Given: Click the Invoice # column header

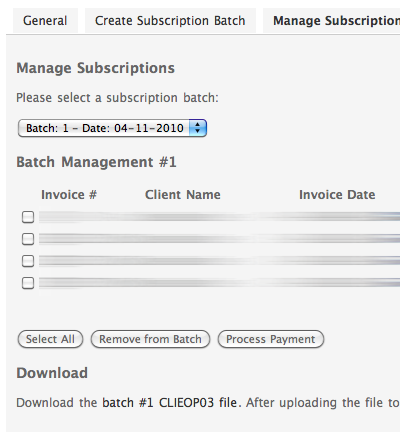Looking at the screenshot, I should [69, 195].
